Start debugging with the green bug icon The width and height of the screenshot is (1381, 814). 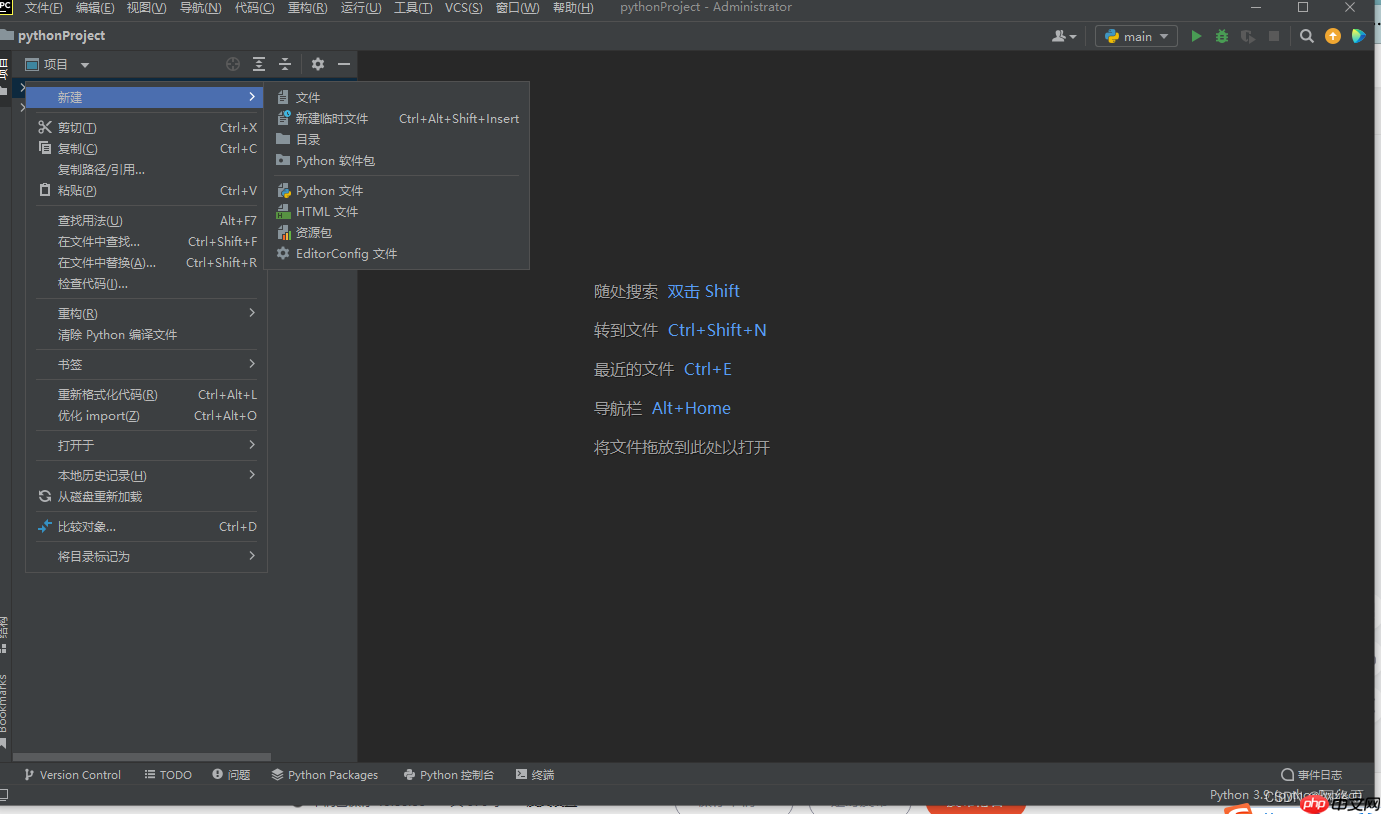1222,36
